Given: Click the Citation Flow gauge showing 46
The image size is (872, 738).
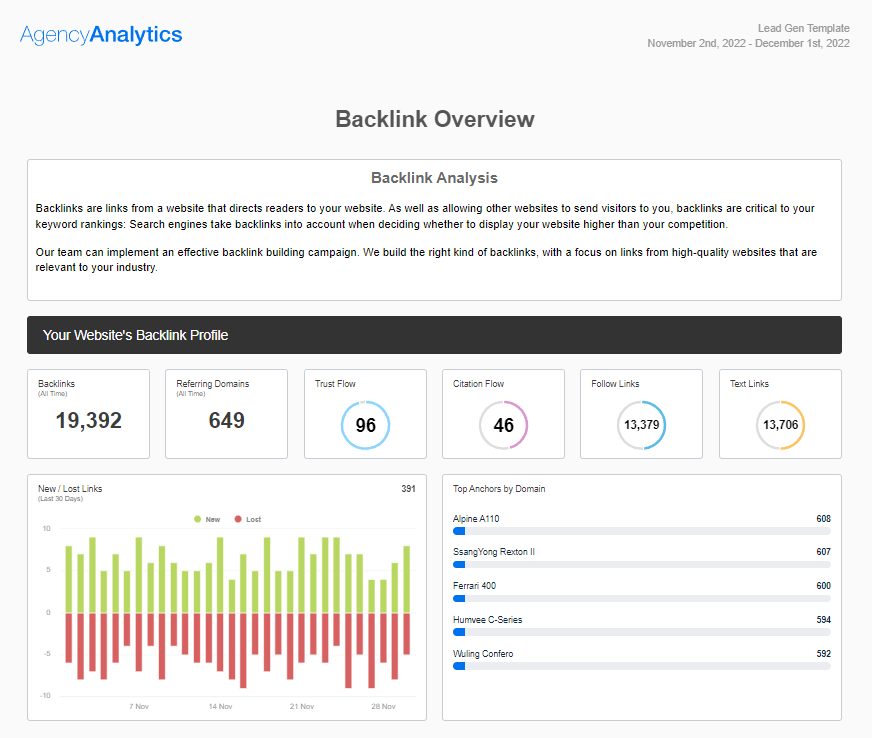Looking at the screenshot, I should [503, 425].
